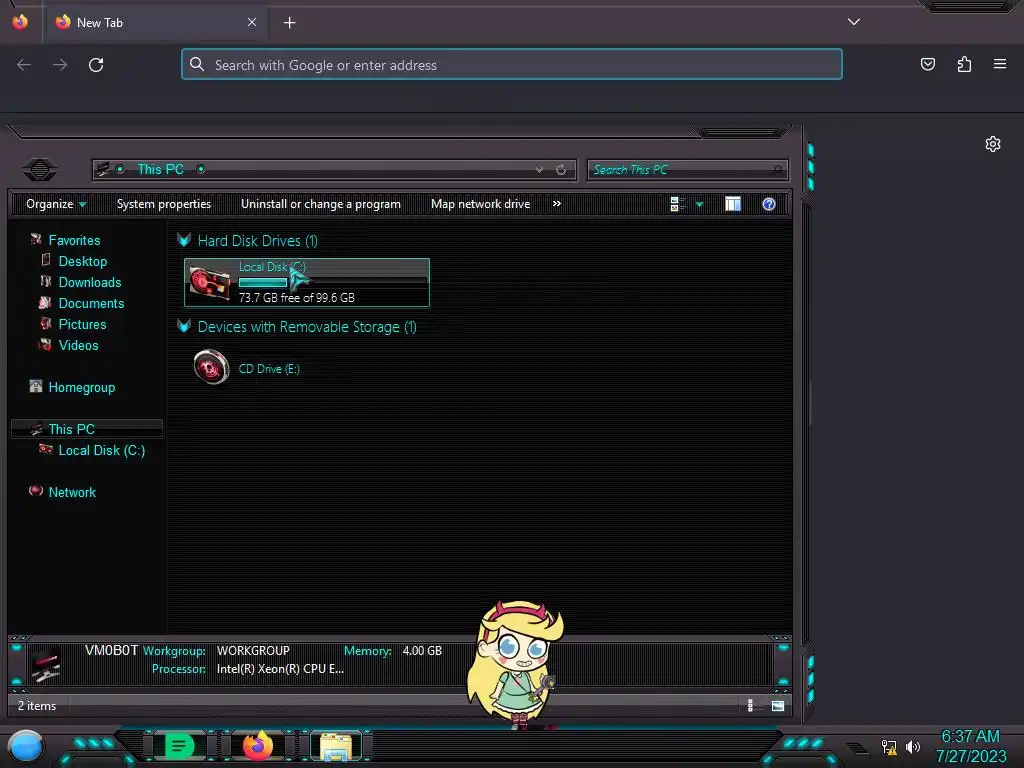
Task: Select the Local Disk (C:) drive tile
Action: 307,283
